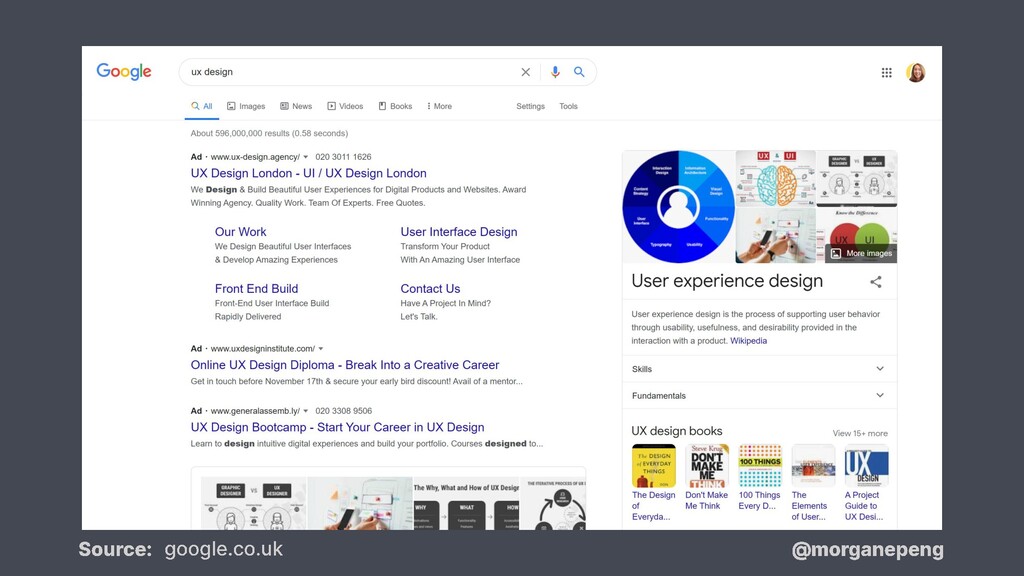Clear the search box with X
The image size is (1024, 576).
pos(526,72)
